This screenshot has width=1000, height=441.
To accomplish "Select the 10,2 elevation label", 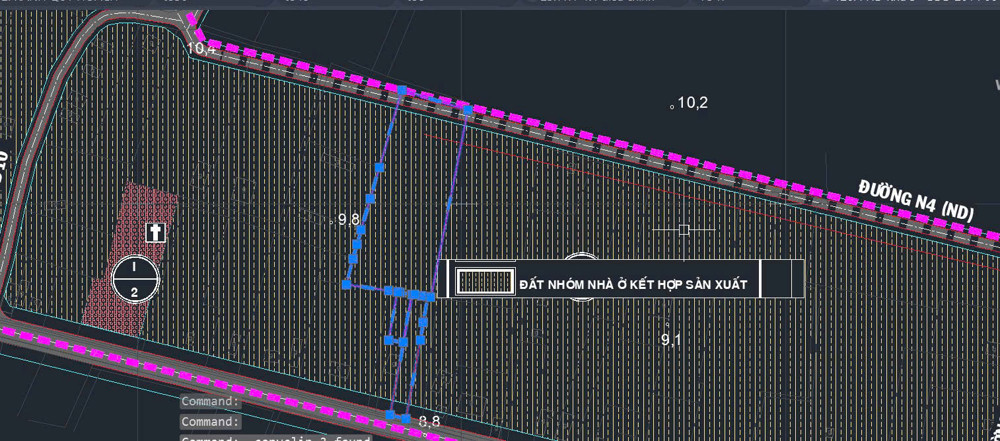I will click(693, 102).
